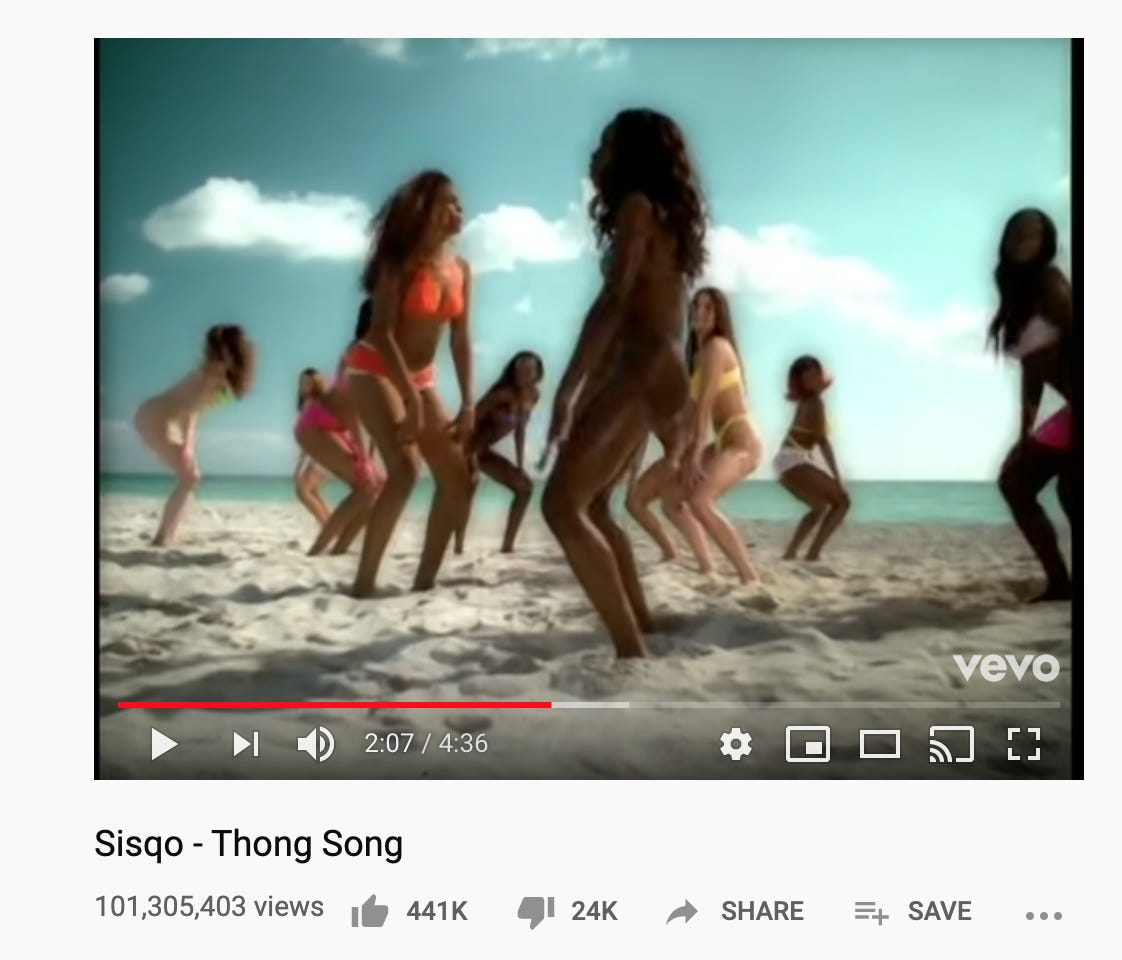Click the share arrow icon
Screen dimensions: 1122x960
[681, 911]
